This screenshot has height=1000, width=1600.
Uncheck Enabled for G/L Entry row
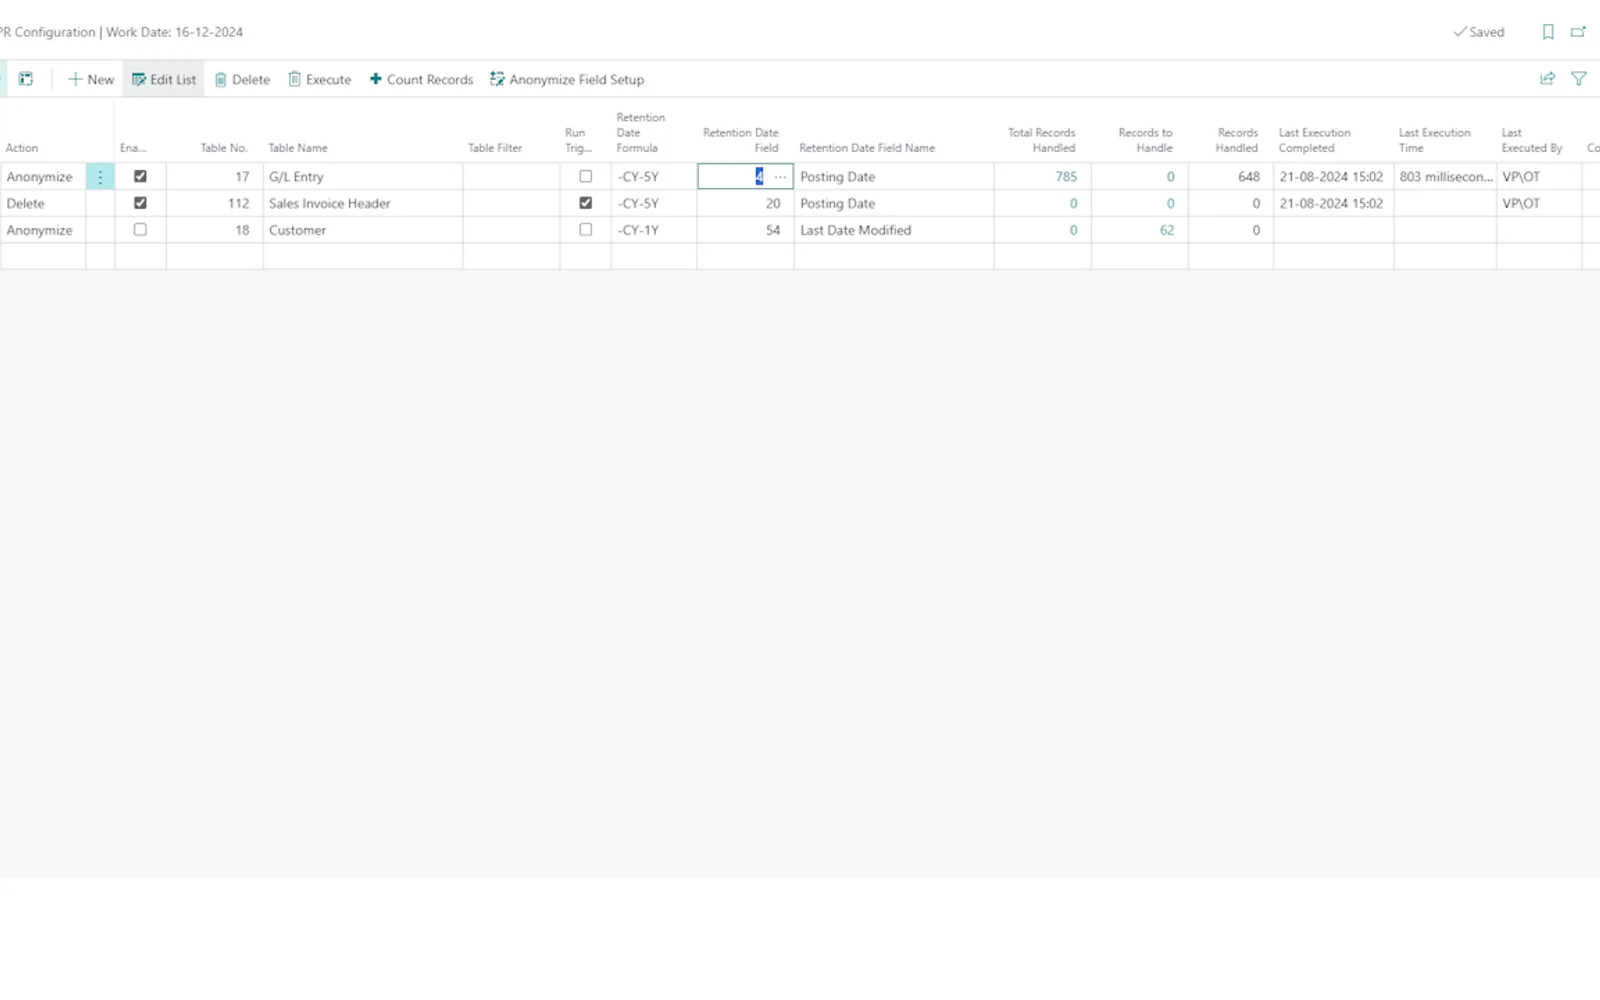click(x=140, y=176)
